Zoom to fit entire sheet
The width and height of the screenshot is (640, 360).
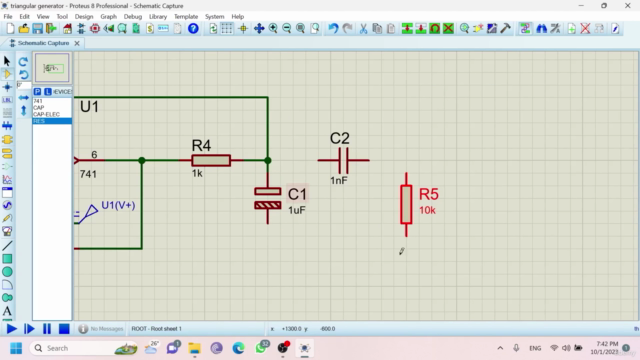[300, 28]
